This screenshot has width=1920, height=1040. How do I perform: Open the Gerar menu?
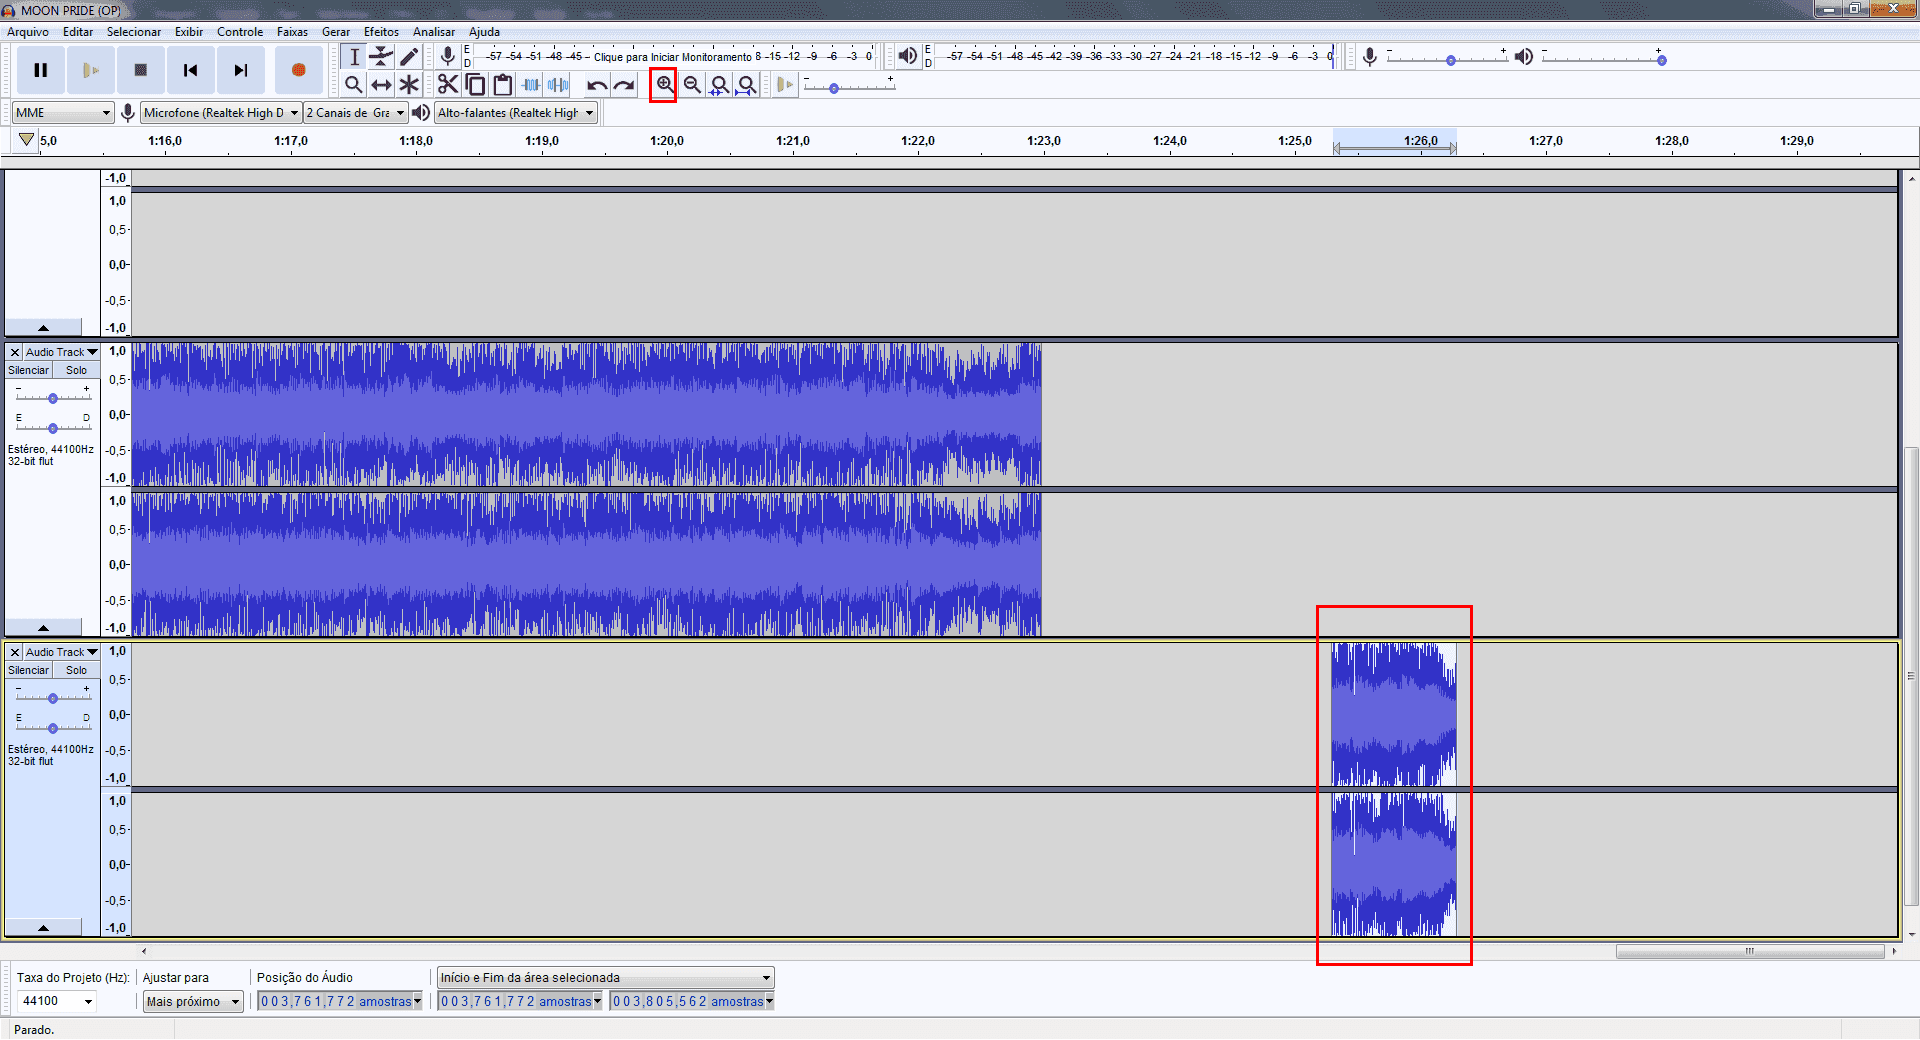(x=336, y=32)
